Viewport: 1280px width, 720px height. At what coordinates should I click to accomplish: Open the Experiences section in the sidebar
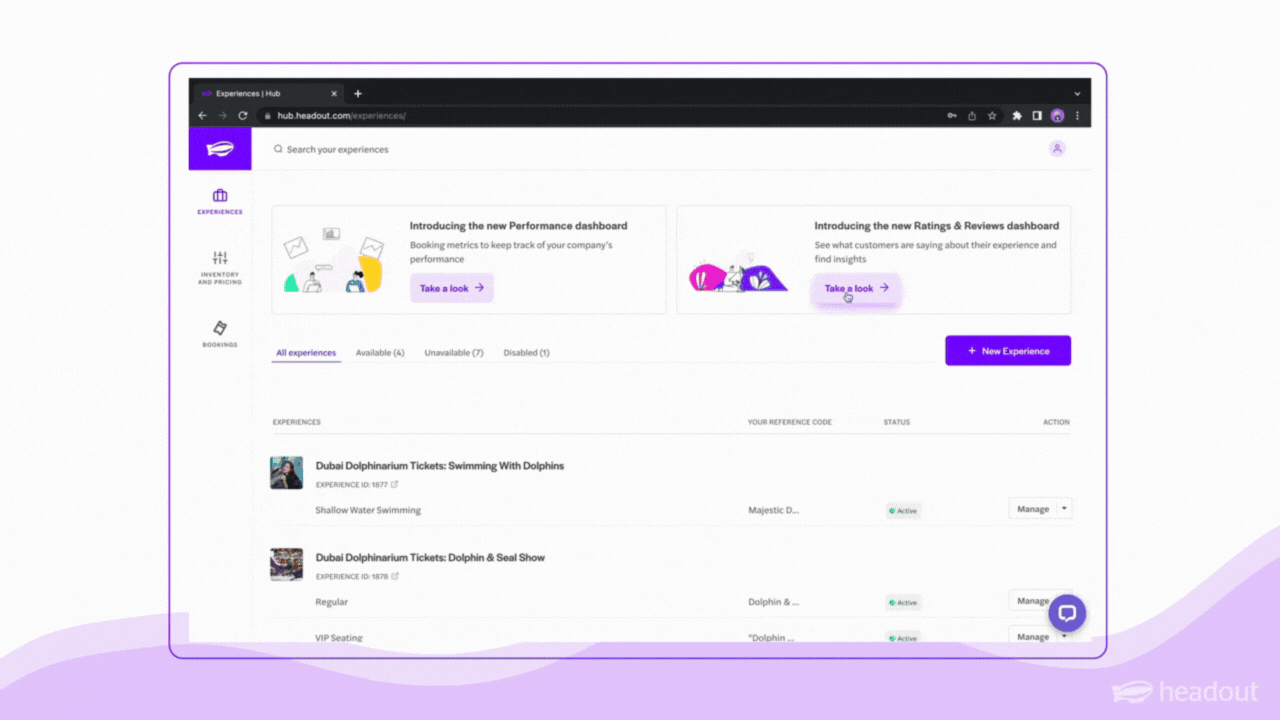(220, 202)
